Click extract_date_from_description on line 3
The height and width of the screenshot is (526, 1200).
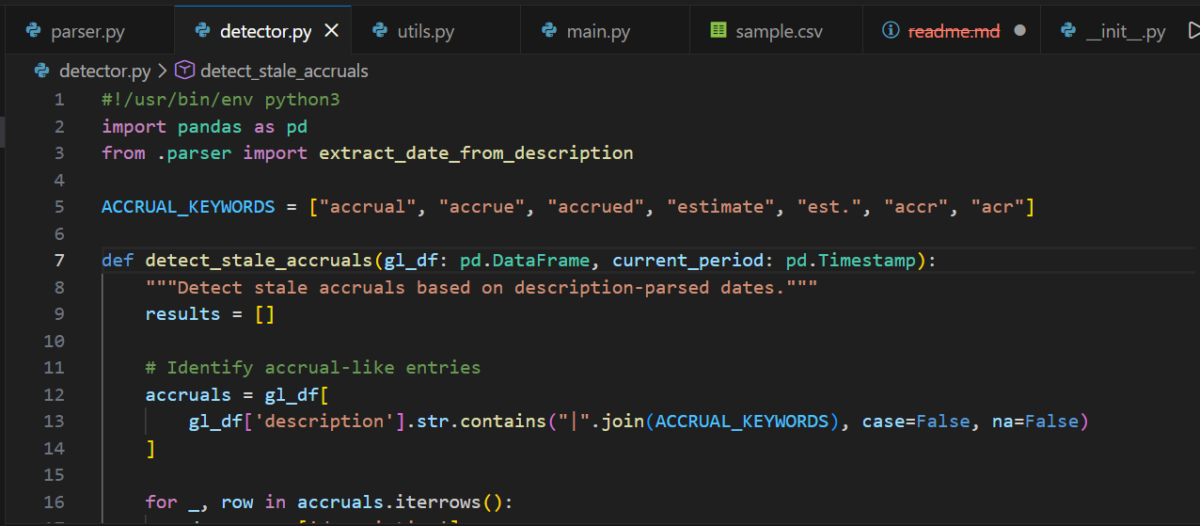point(475,153)
